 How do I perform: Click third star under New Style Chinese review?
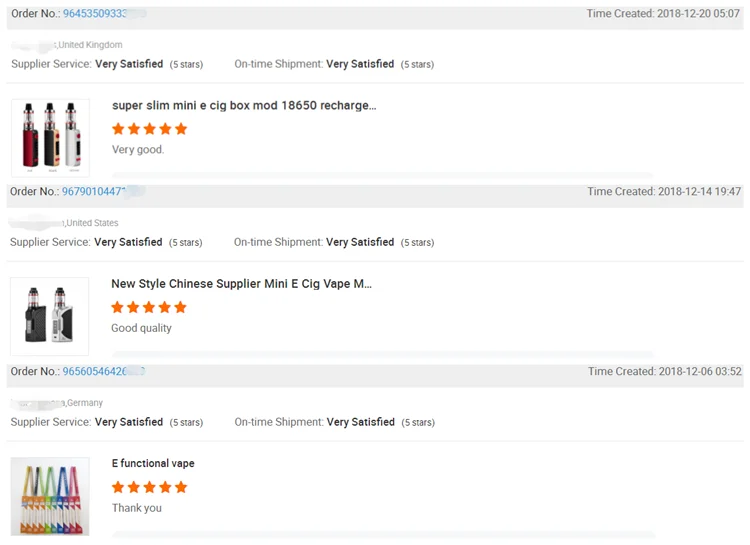point(149,308)
